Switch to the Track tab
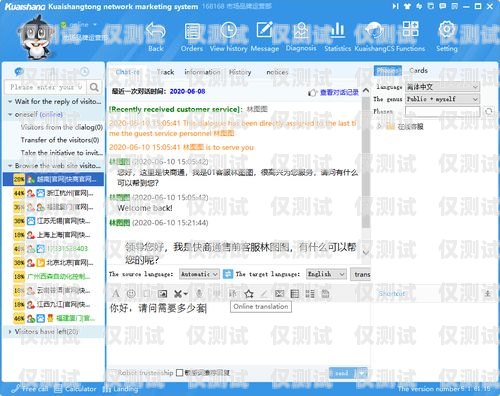Viewport: 500px width, 396px height. (166, 72)
